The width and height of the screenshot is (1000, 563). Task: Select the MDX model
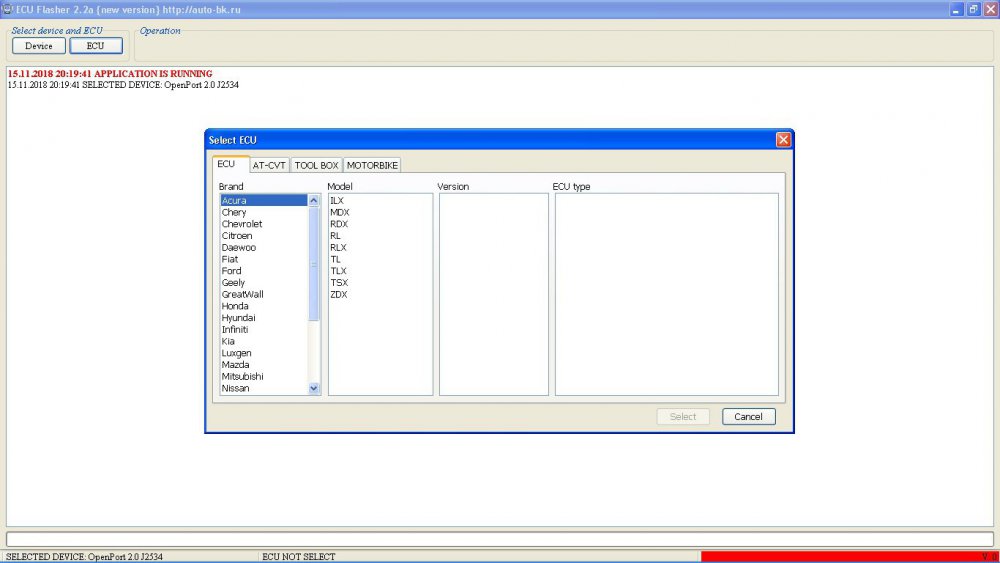pos(339,213)
